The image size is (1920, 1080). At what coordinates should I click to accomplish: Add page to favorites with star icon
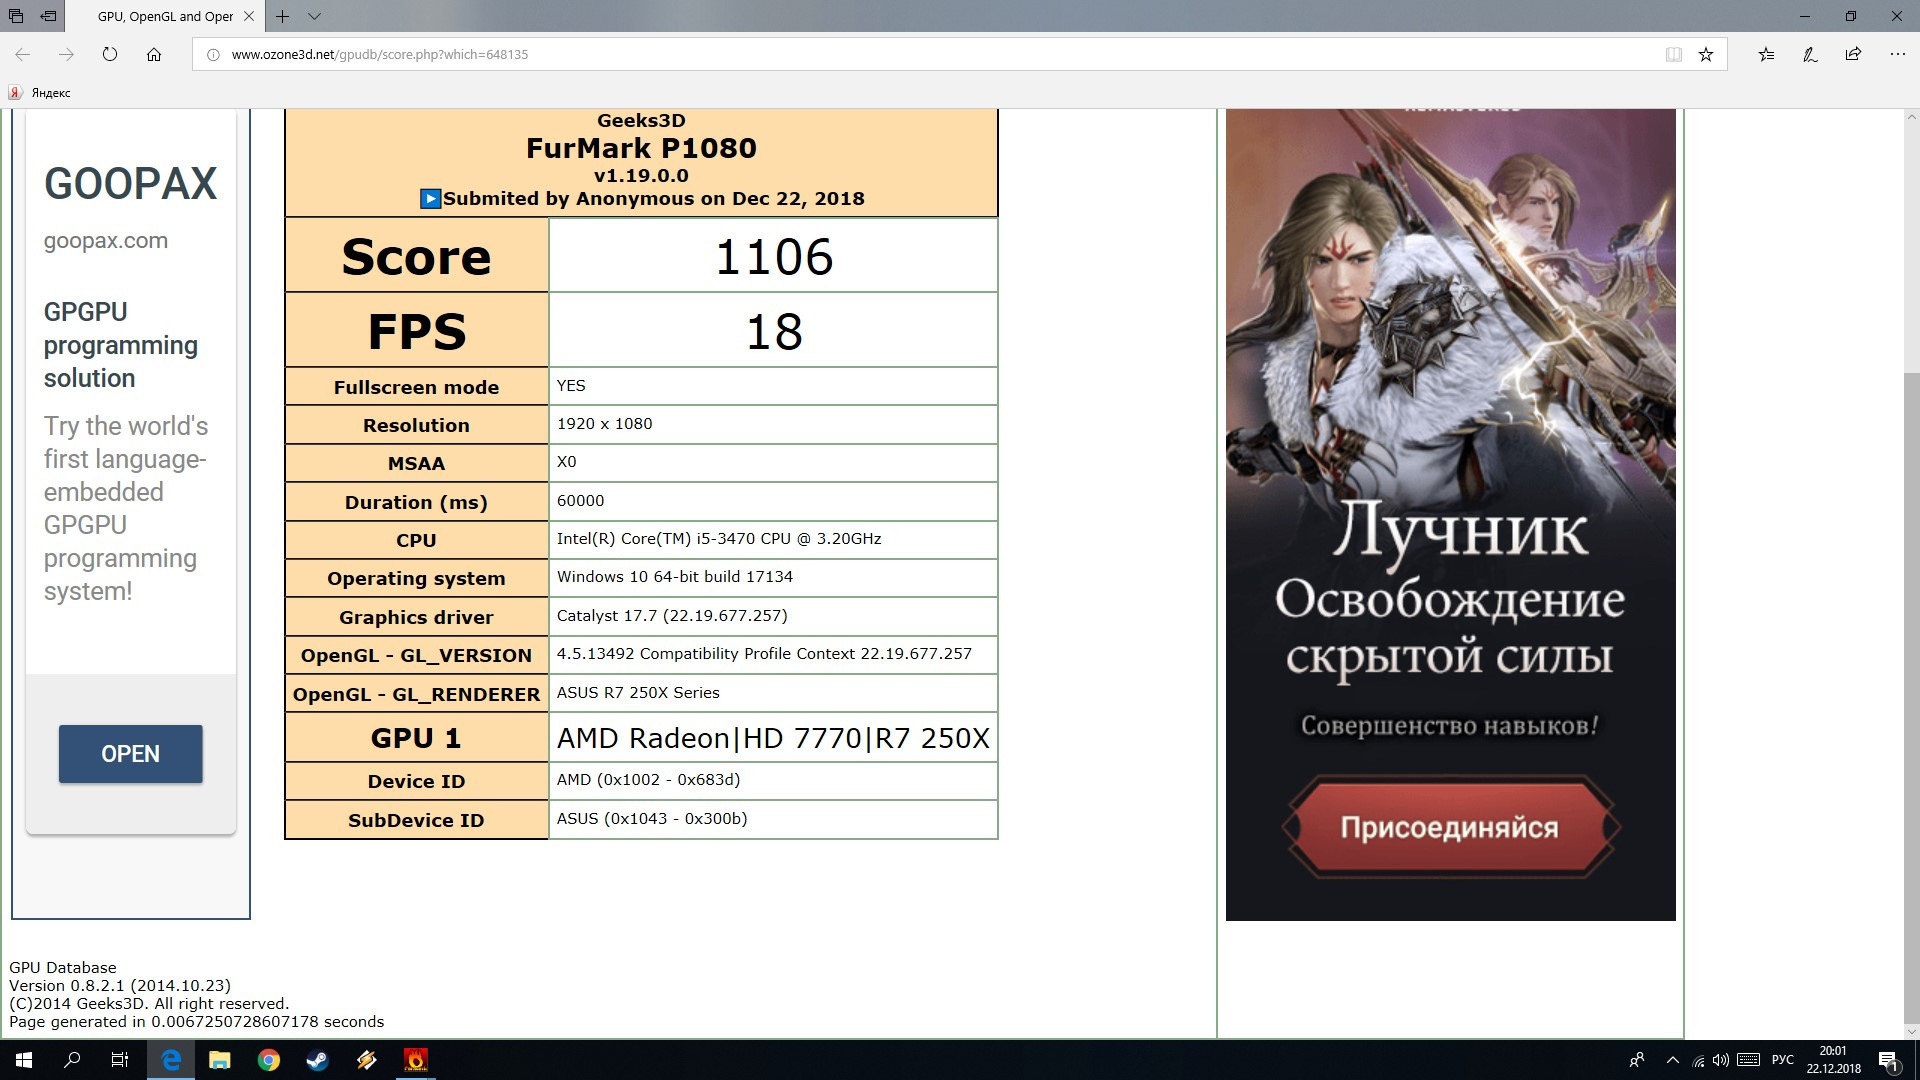[x=1706, y=54]
